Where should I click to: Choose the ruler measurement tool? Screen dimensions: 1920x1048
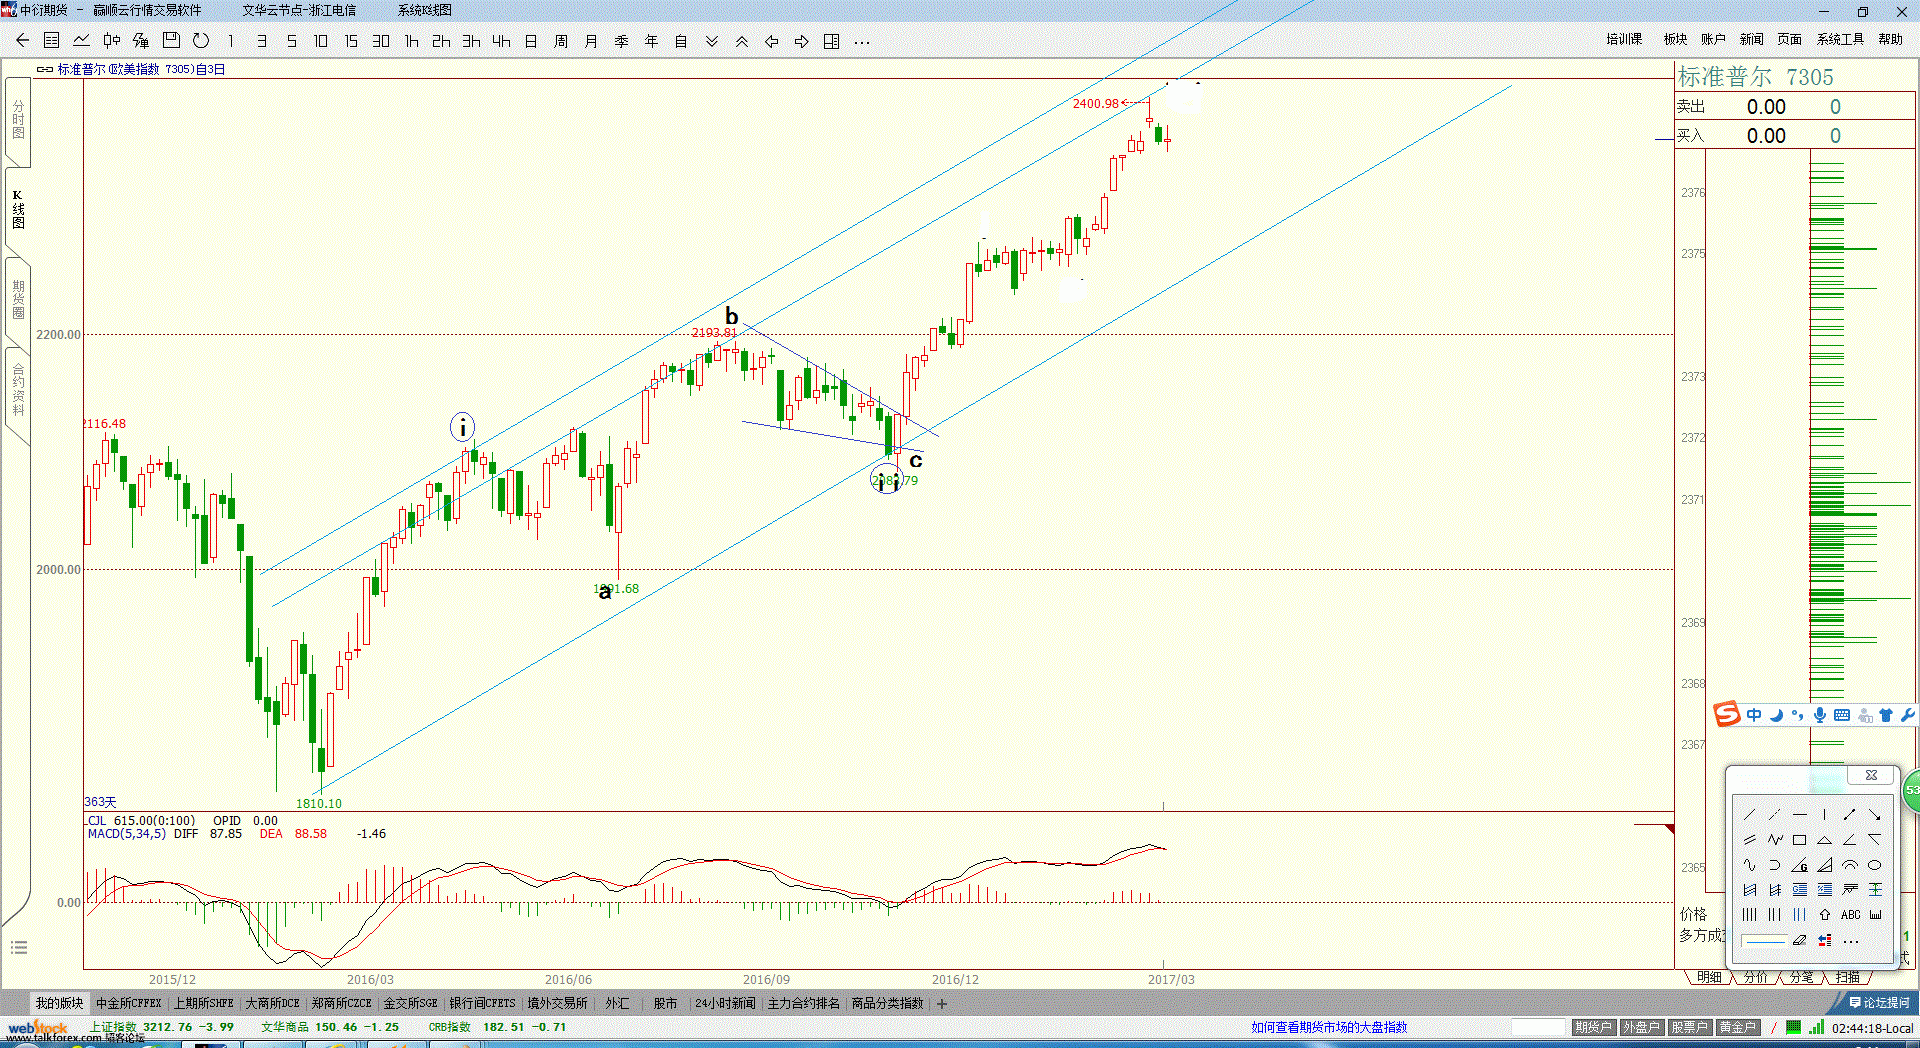[x=1875, y=914]
